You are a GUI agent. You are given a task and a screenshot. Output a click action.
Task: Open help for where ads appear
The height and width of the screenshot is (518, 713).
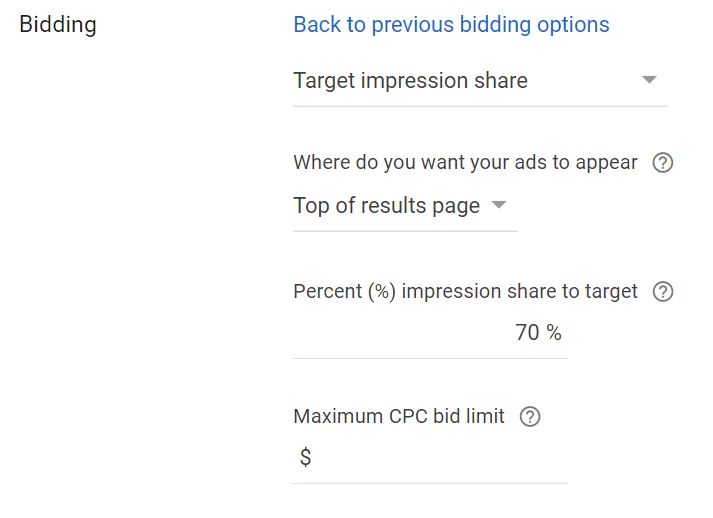(662, 163)
